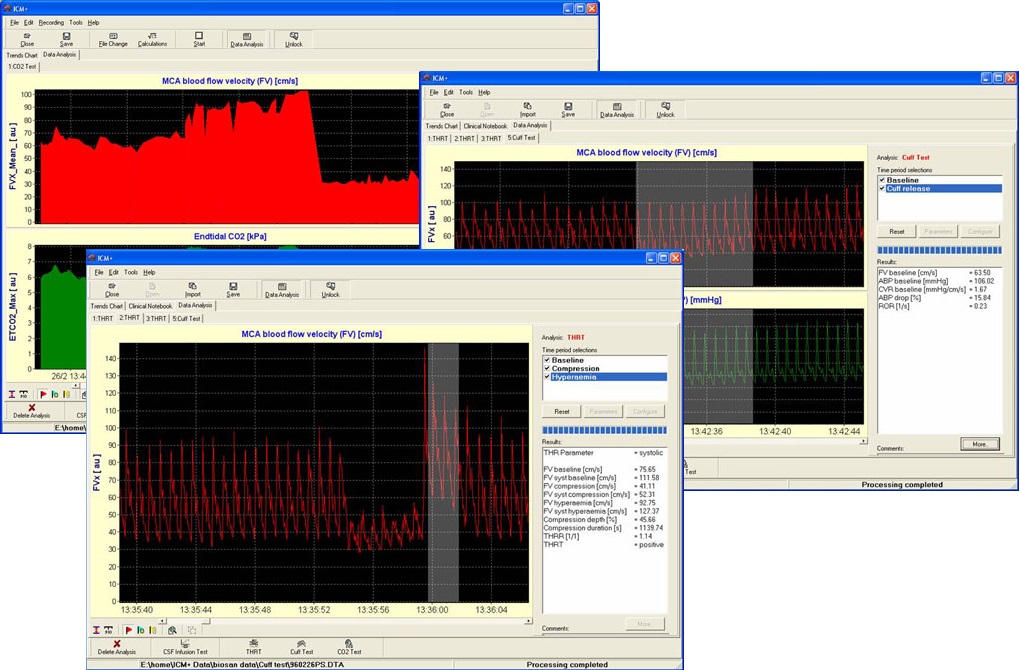Open the Recording menu
Viewport: 1020px width, 670px height.
(51, 22)
